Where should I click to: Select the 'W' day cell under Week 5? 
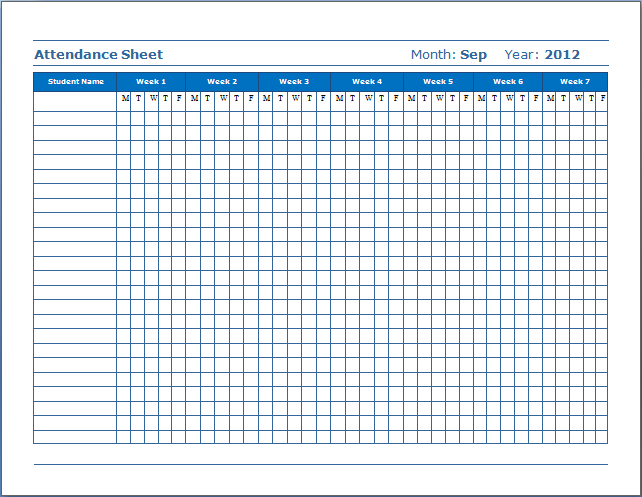439,101
